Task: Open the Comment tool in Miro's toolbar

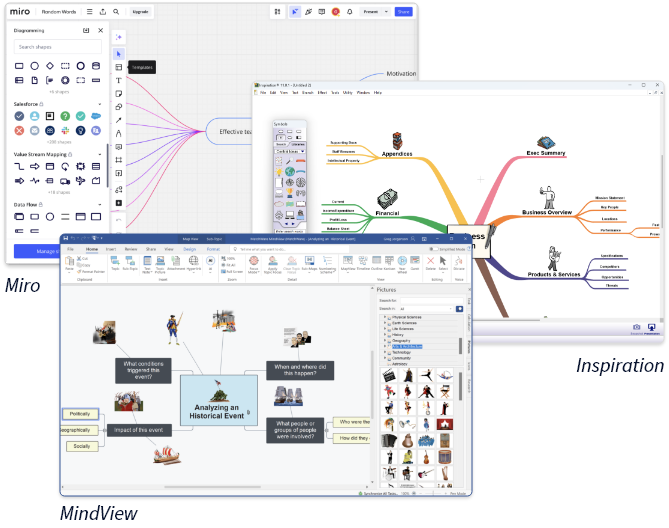Action: point(119,147)
